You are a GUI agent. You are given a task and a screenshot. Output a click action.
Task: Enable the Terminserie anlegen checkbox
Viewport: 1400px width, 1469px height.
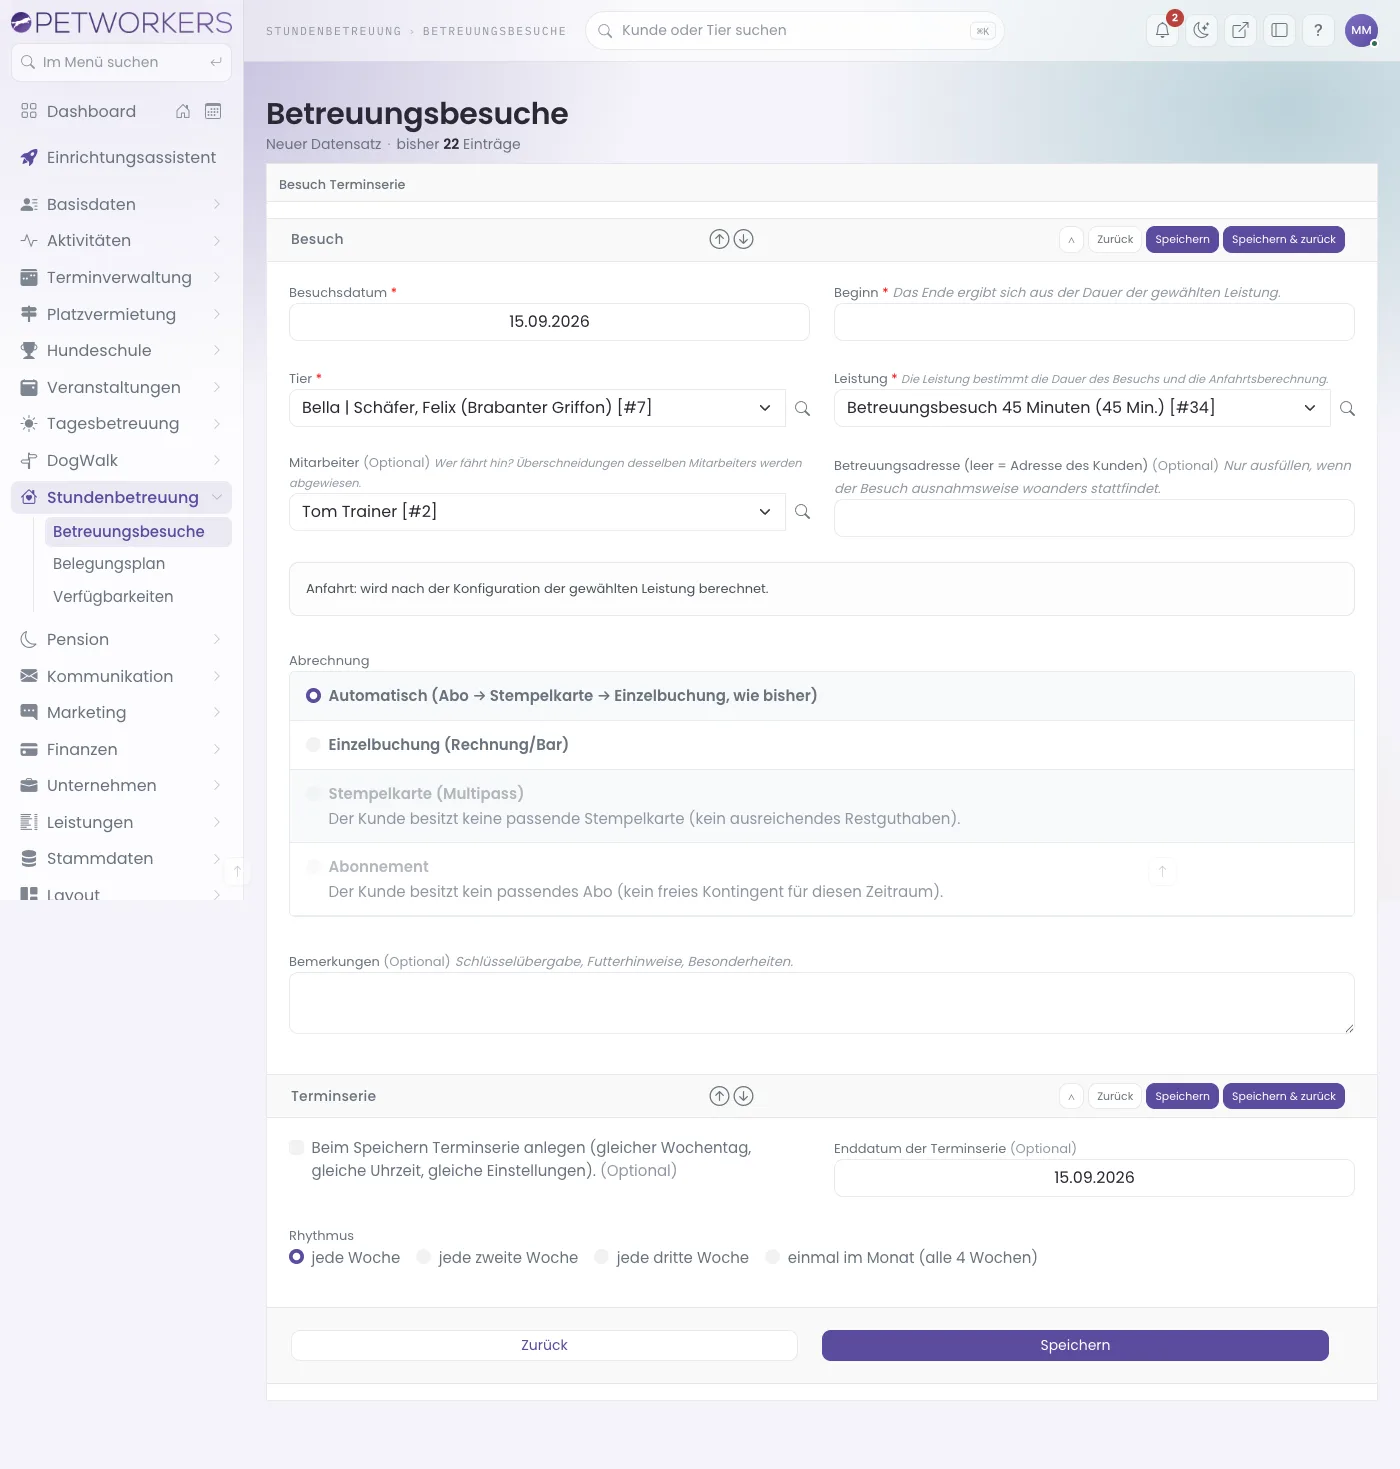pos(297,1148)
